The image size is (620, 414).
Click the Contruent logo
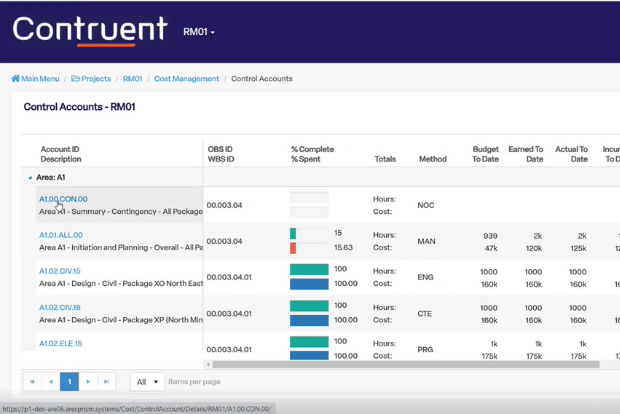(90, 31)
